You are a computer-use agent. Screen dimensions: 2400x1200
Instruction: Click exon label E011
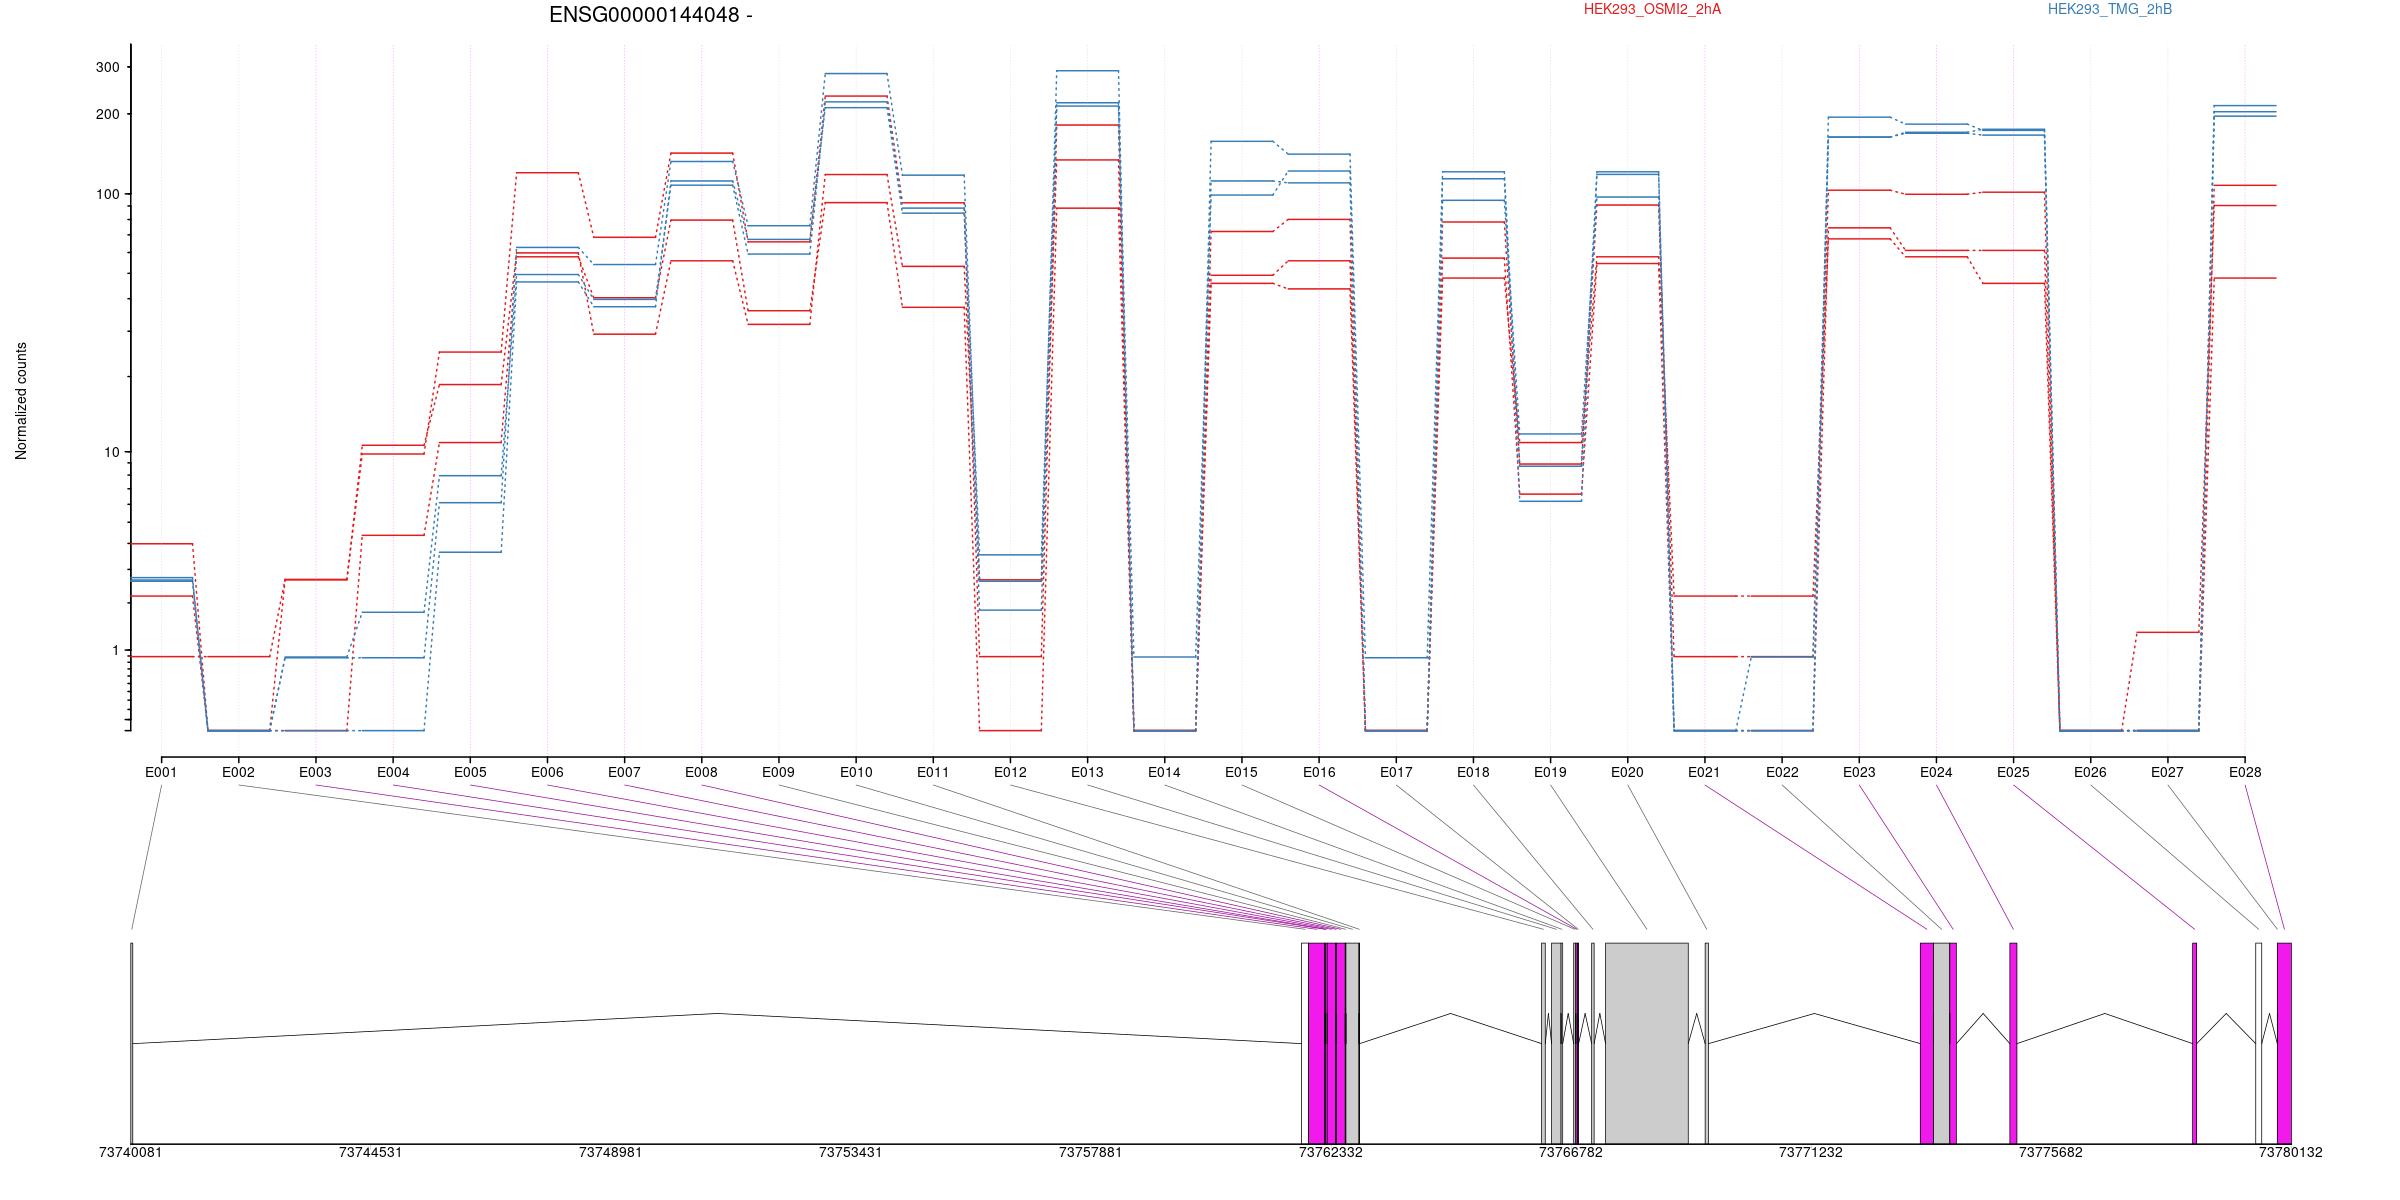pyautogui.click(x=933, y=772)
